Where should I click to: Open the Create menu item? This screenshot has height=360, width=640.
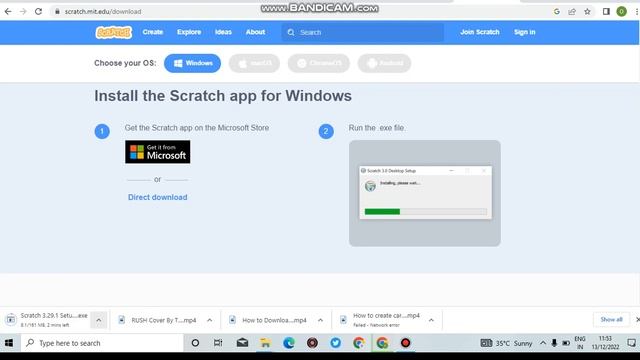coord(153,32)
